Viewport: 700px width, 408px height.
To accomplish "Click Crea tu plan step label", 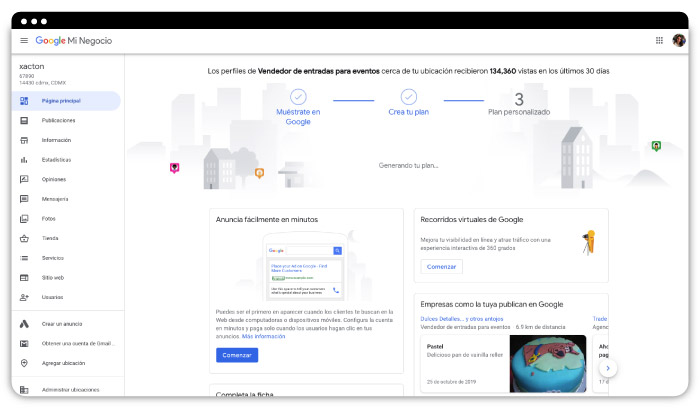I will tap(408, 112).
